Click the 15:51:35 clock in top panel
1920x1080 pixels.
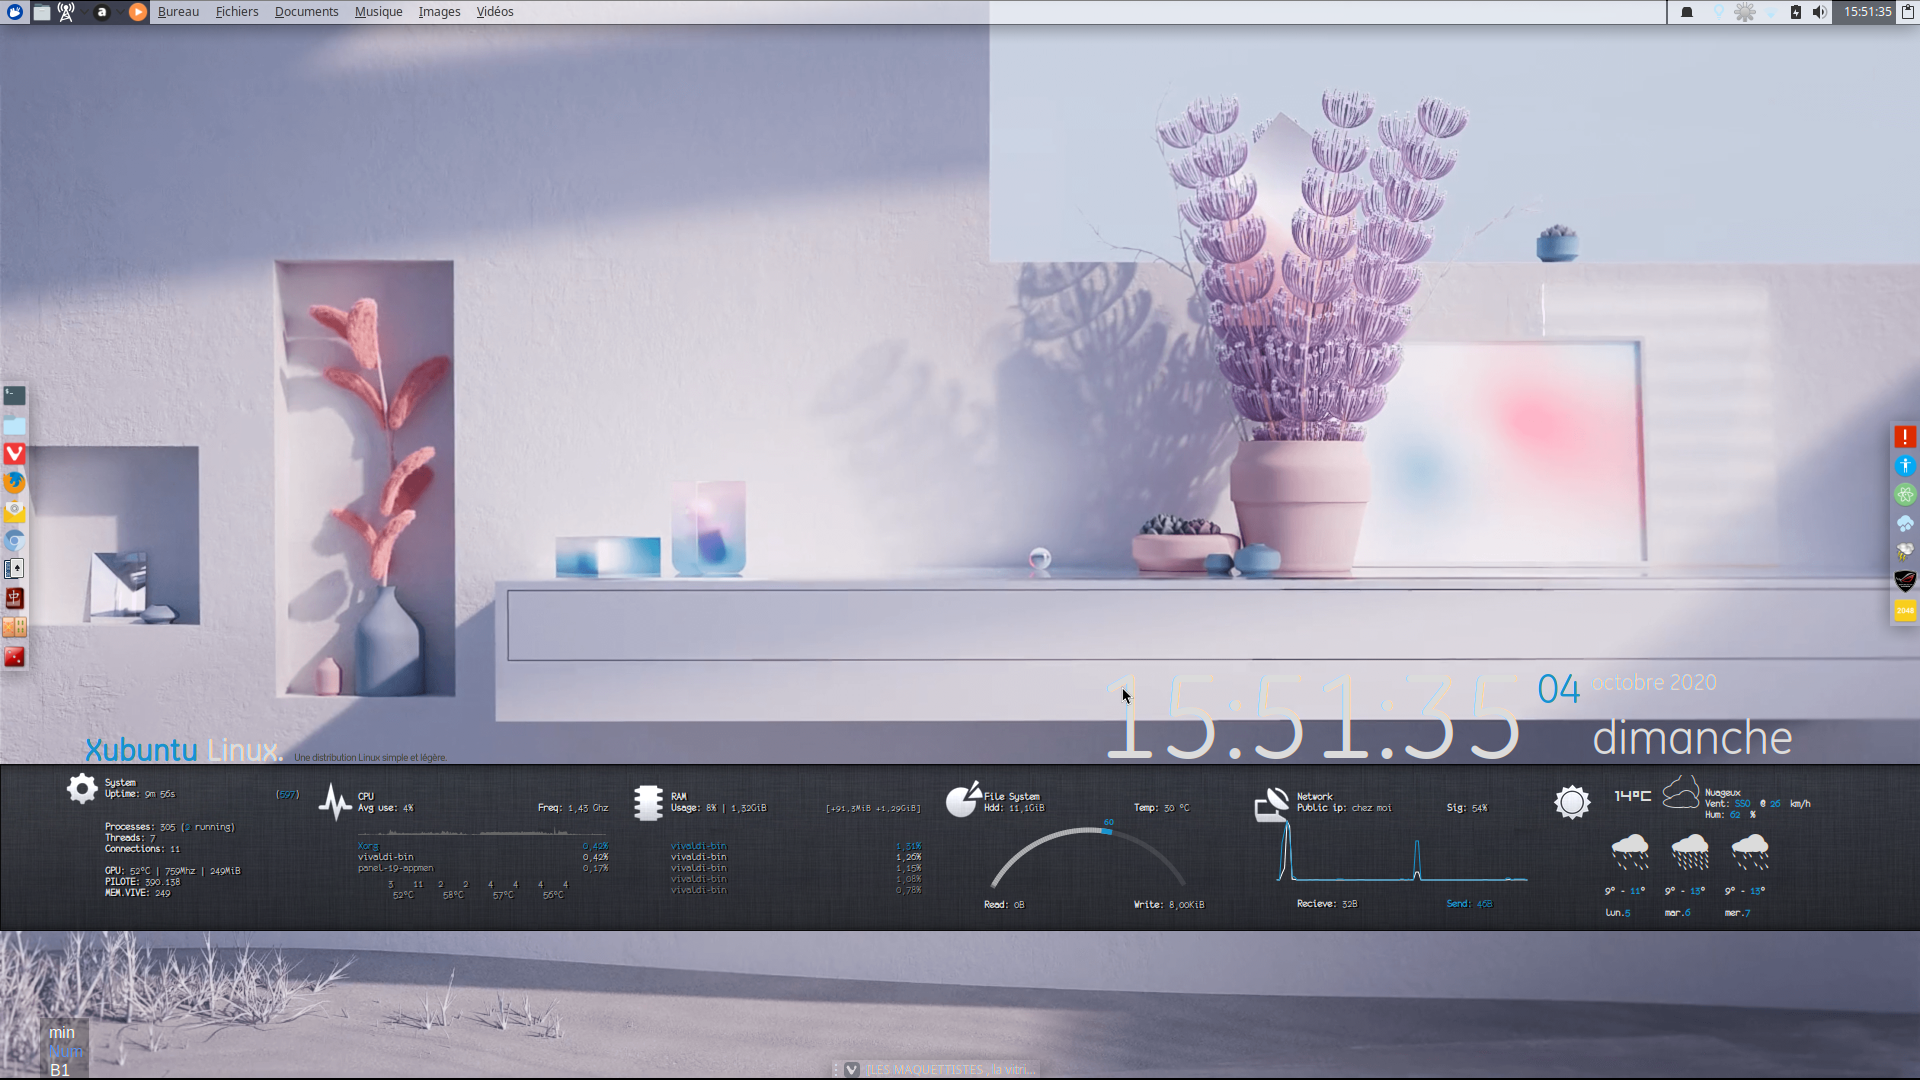(1867, 12)
